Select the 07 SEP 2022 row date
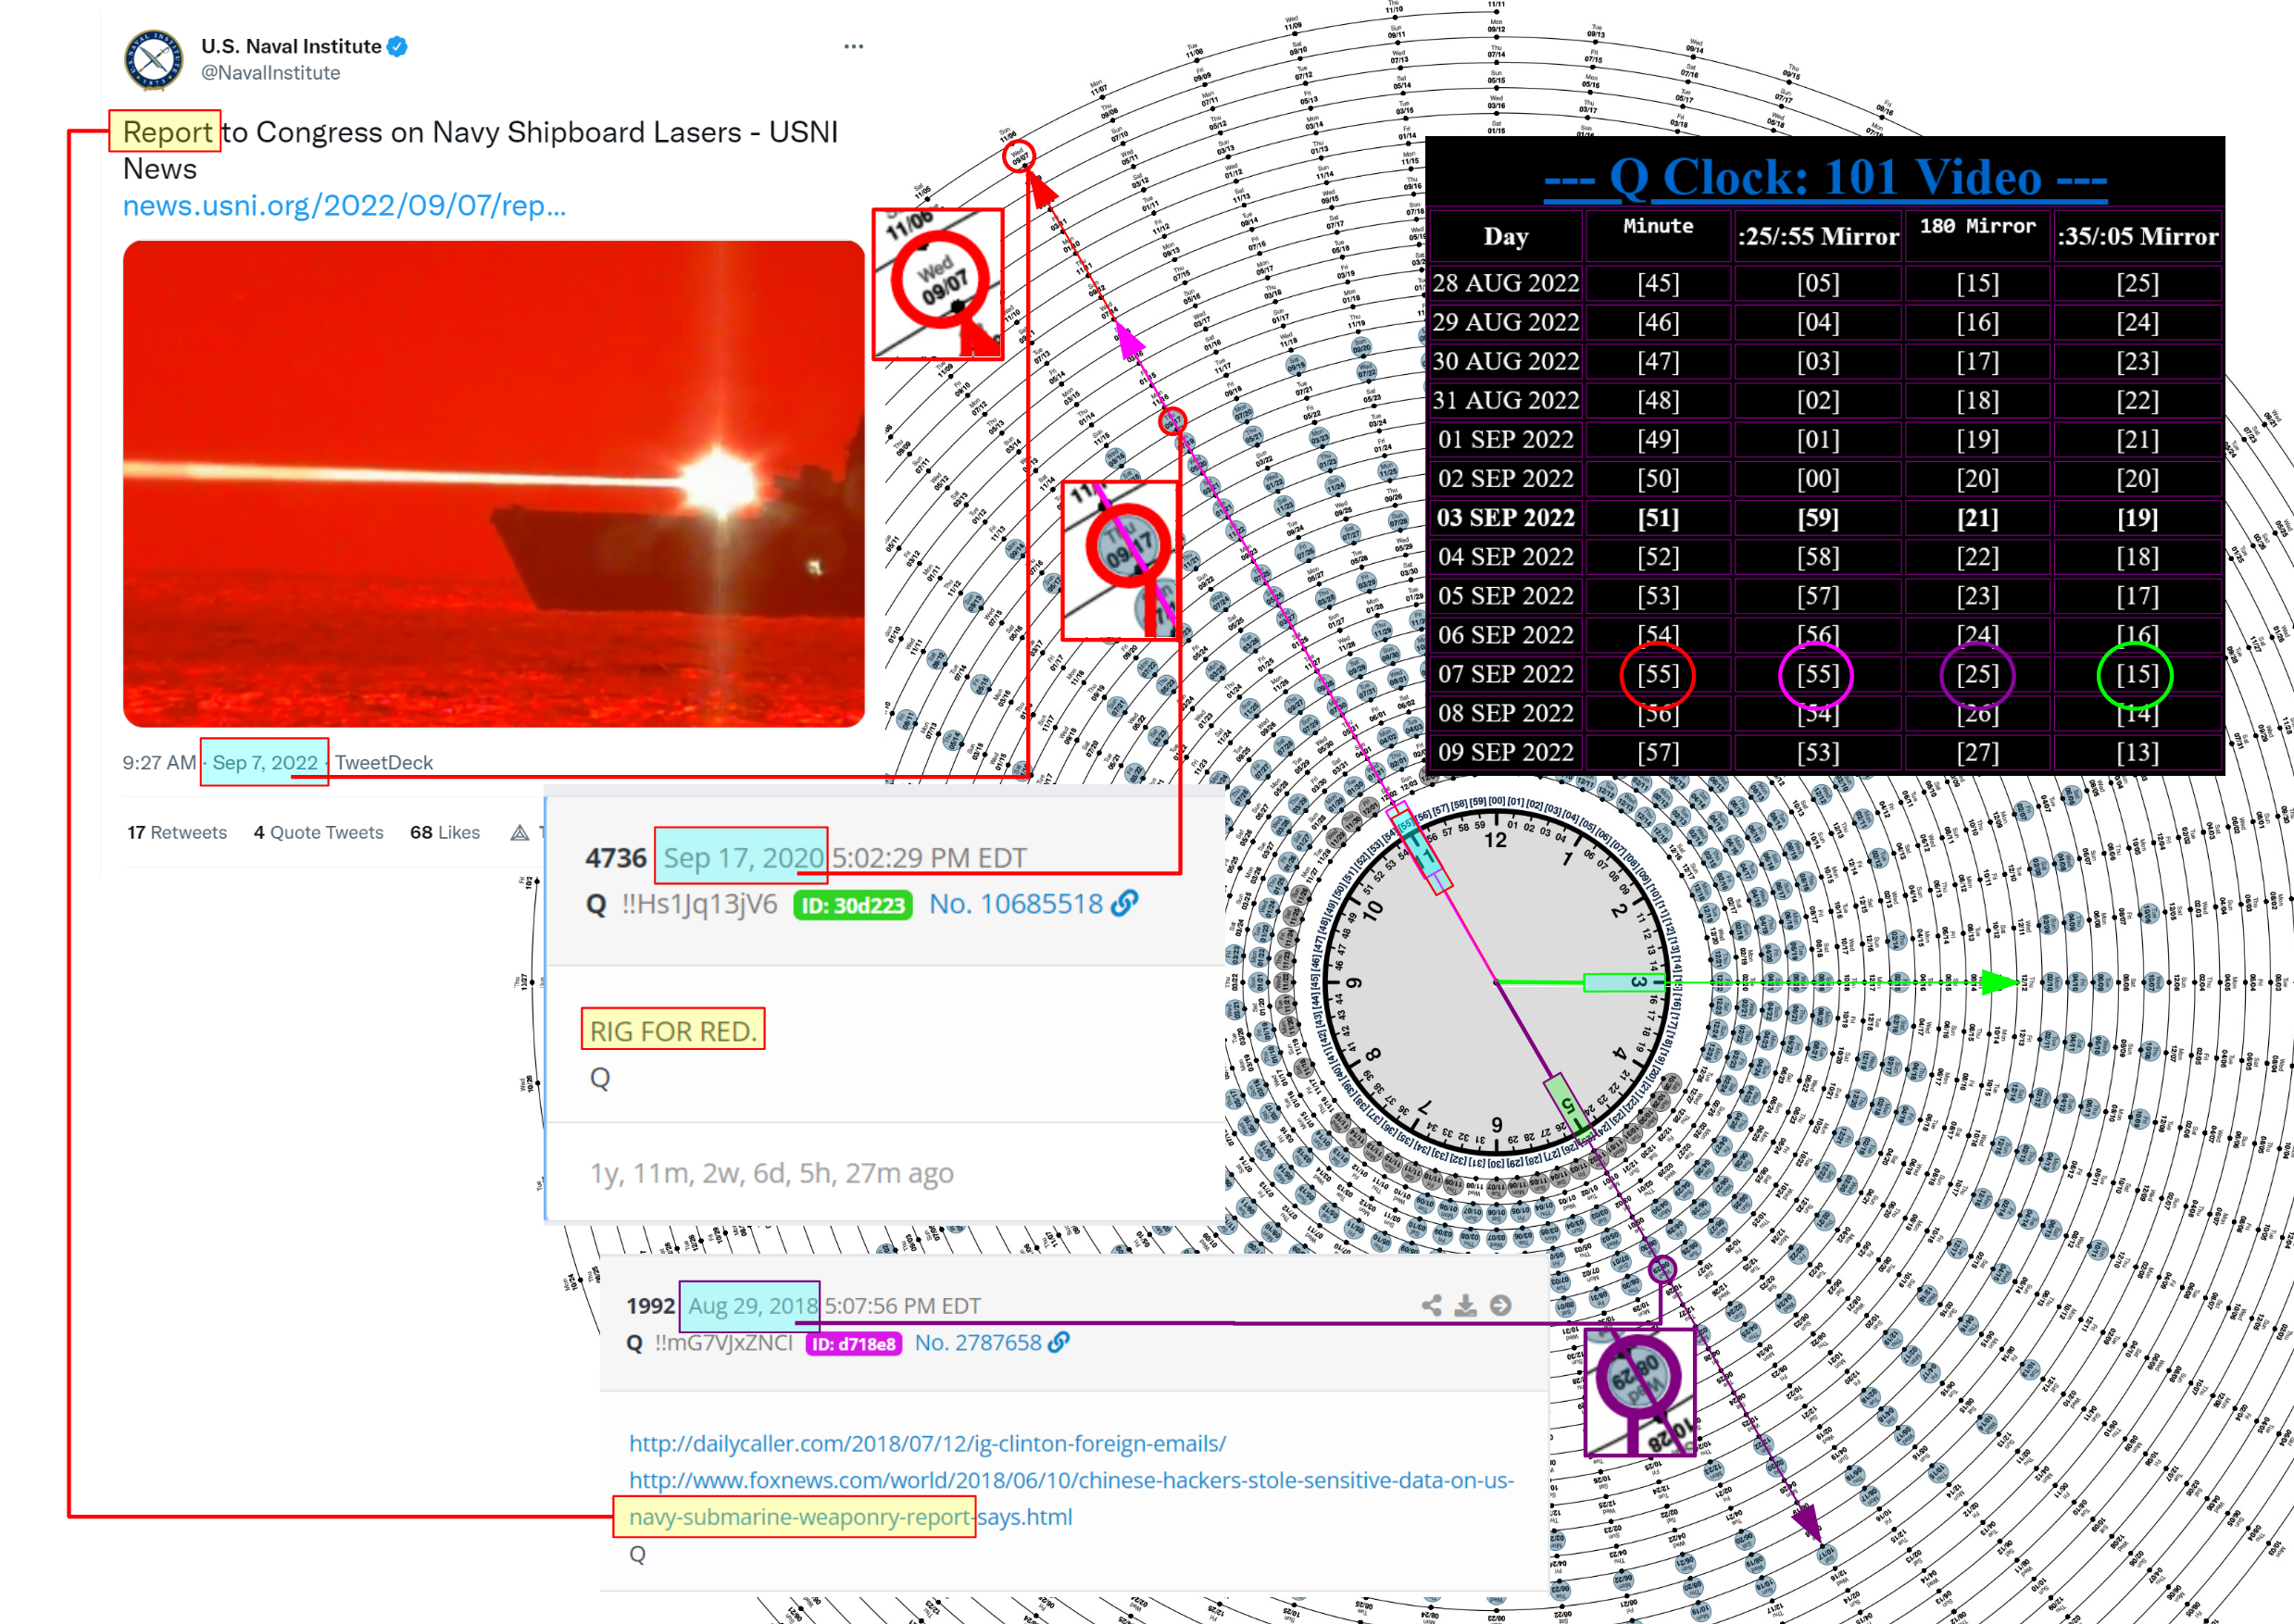2294x1624 pixels. coord(1506,674)
